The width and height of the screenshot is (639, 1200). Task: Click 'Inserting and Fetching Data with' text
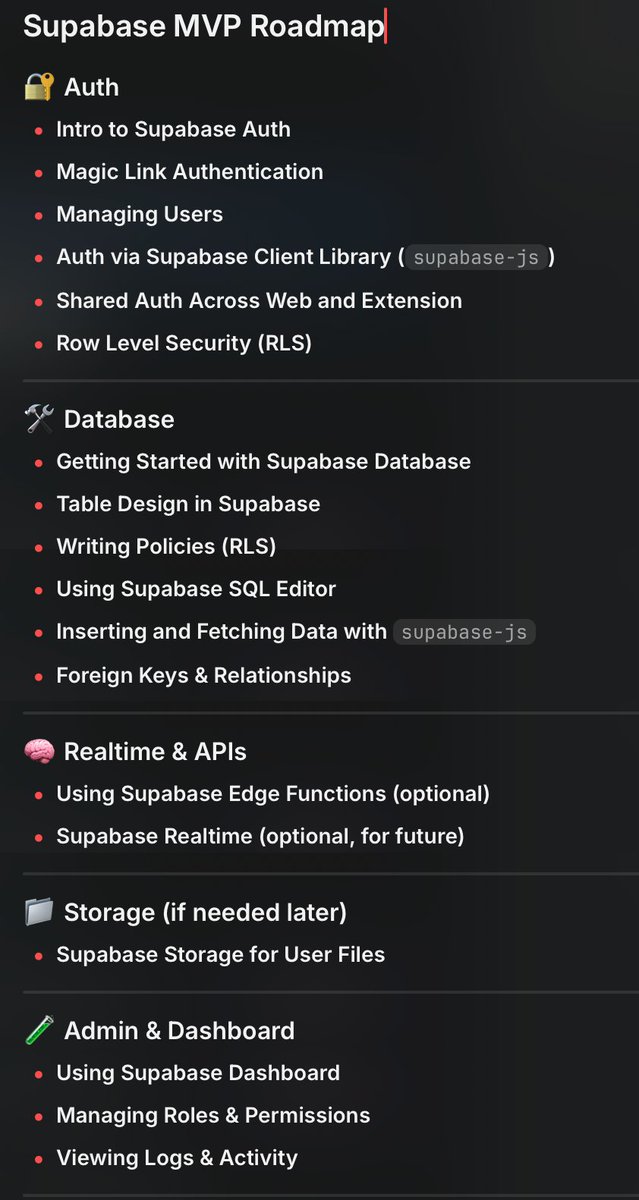tap(221, 632)
